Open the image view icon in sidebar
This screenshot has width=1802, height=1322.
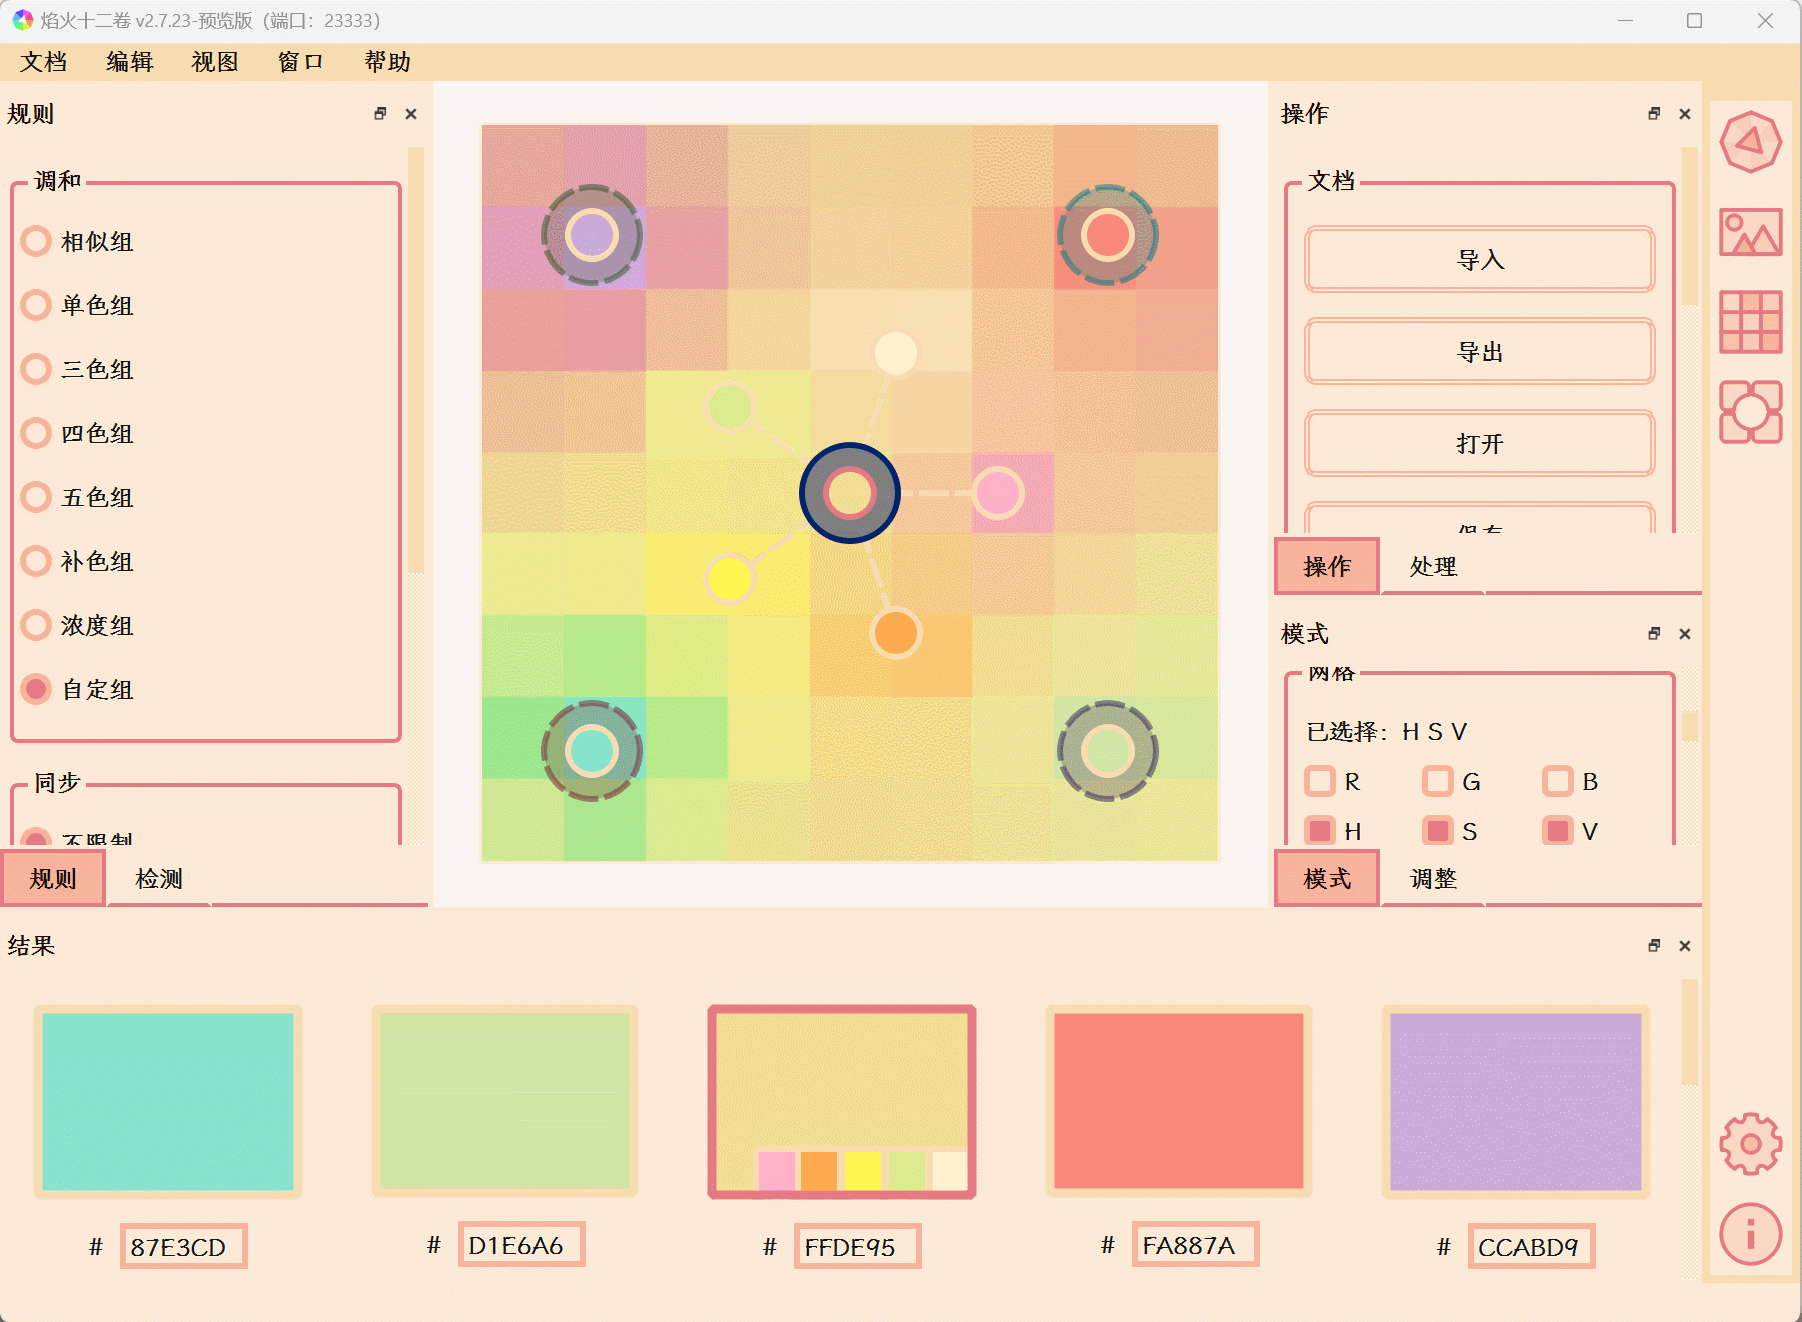point(1750,233)
